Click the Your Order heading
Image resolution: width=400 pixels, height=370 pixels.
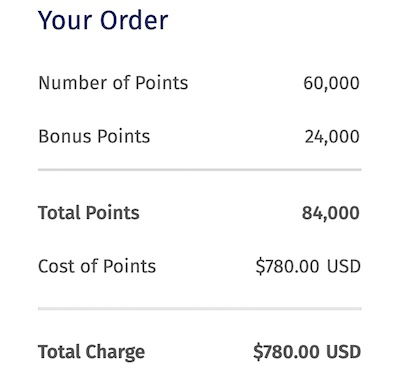tap(103, 20)
